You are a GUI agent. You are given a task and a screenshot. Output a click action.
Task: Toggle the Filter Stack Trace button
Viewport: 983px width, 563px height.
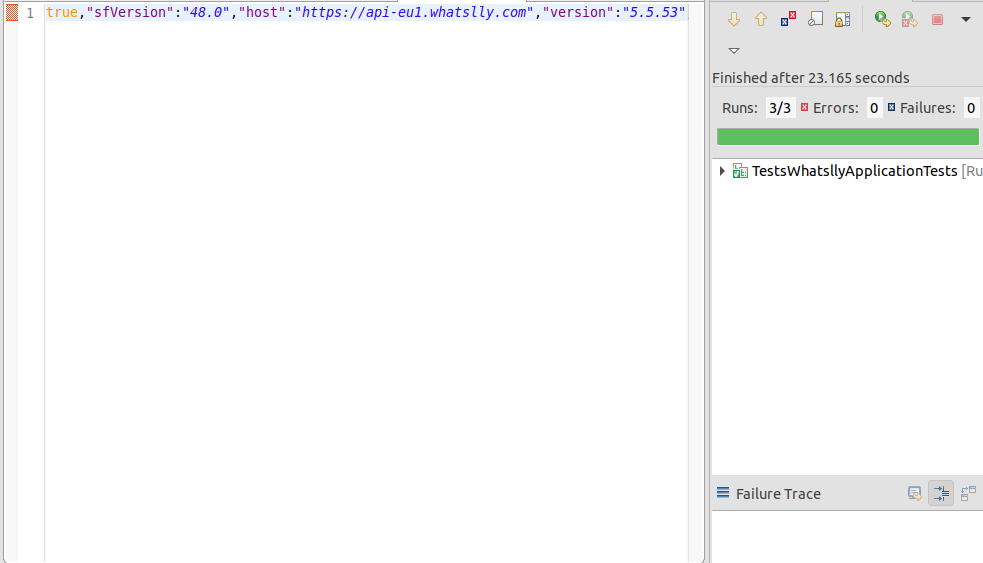pos(941,493)
